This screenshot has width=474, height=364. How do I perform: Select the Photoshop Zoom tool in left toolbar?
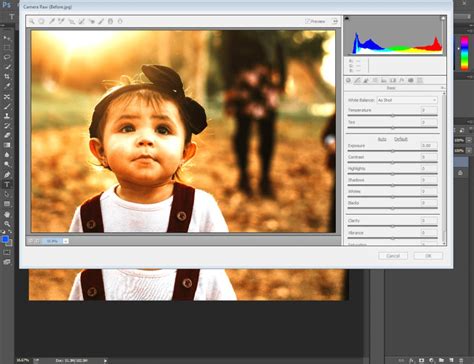pos(7,224)
